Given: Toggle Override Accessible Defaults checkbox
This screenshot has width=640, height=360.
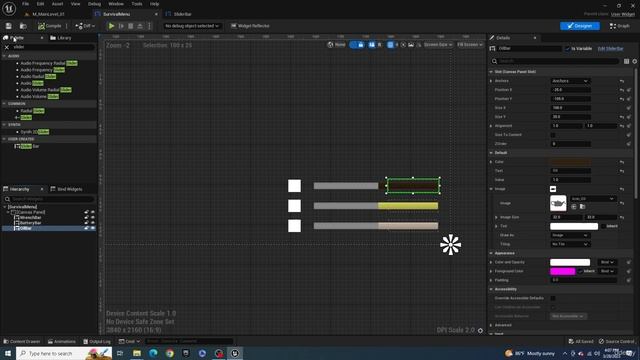Looking at the screenshot, I should click(553, 298).
